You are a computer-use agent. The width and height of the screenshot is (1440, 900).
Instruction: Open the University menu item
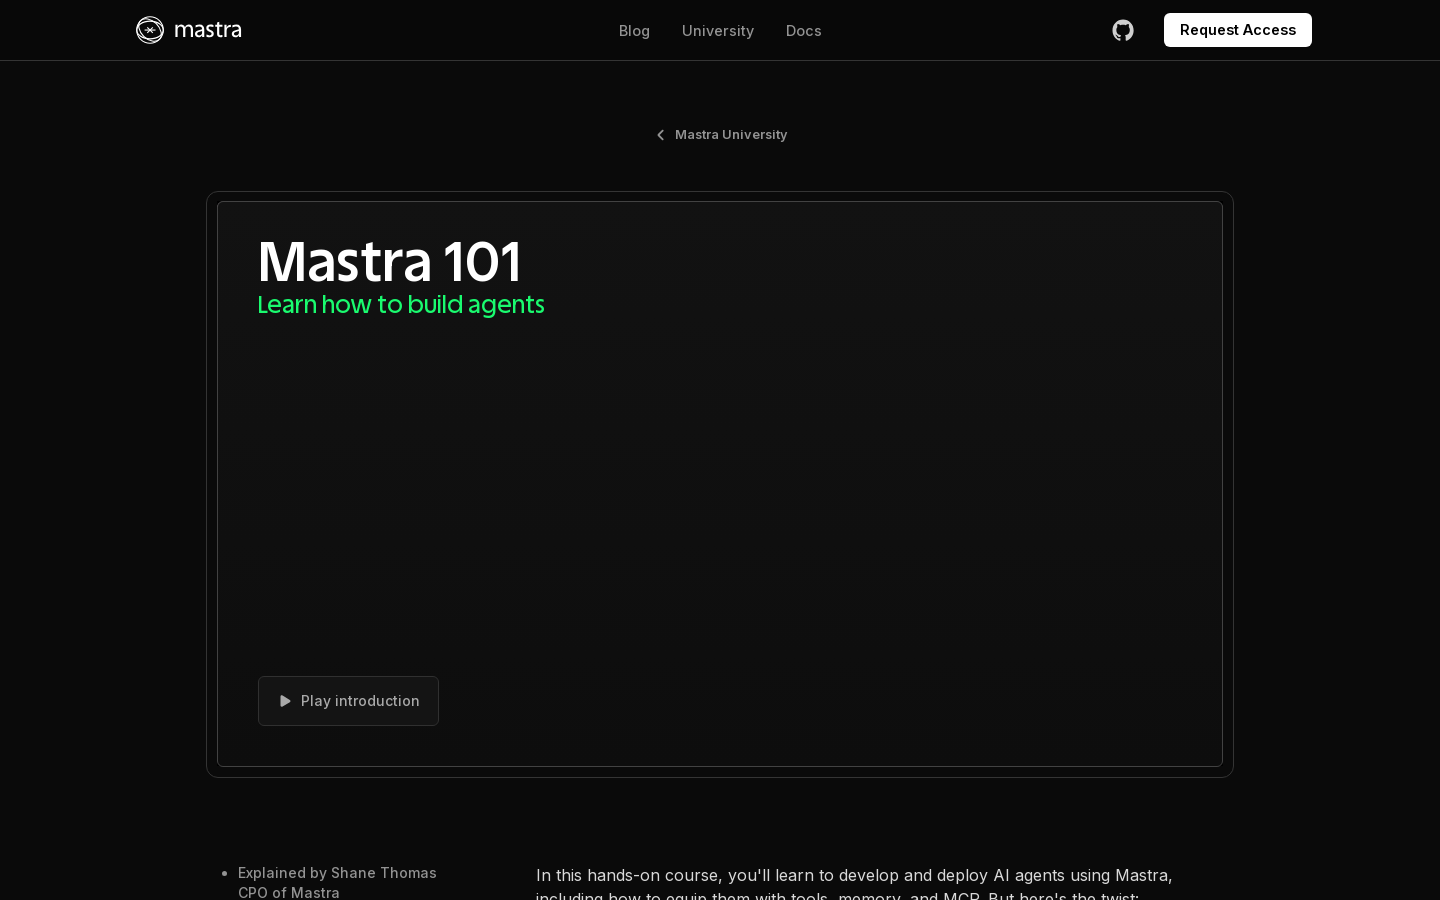pyautogui.click(x=718, y=31)
